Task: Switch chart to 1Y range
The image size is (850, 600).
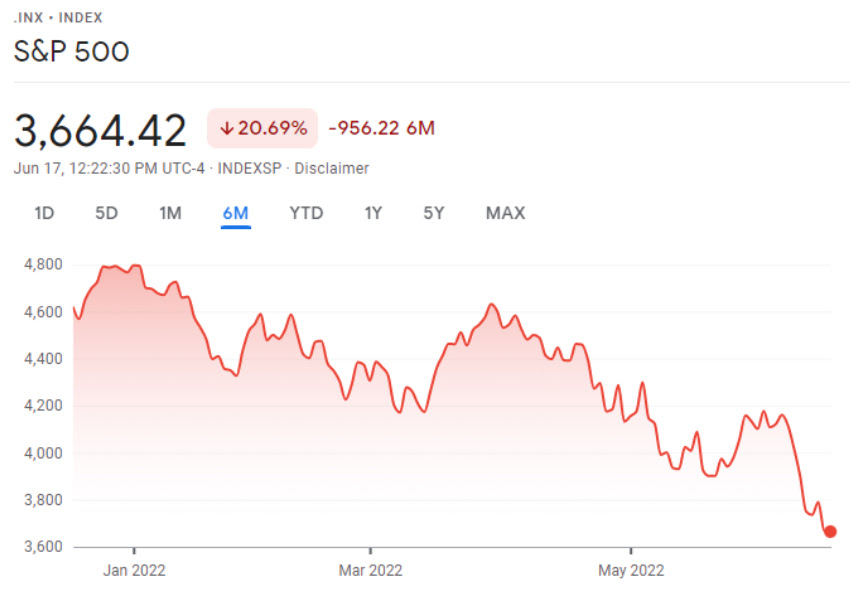Action: coord(374,213)
